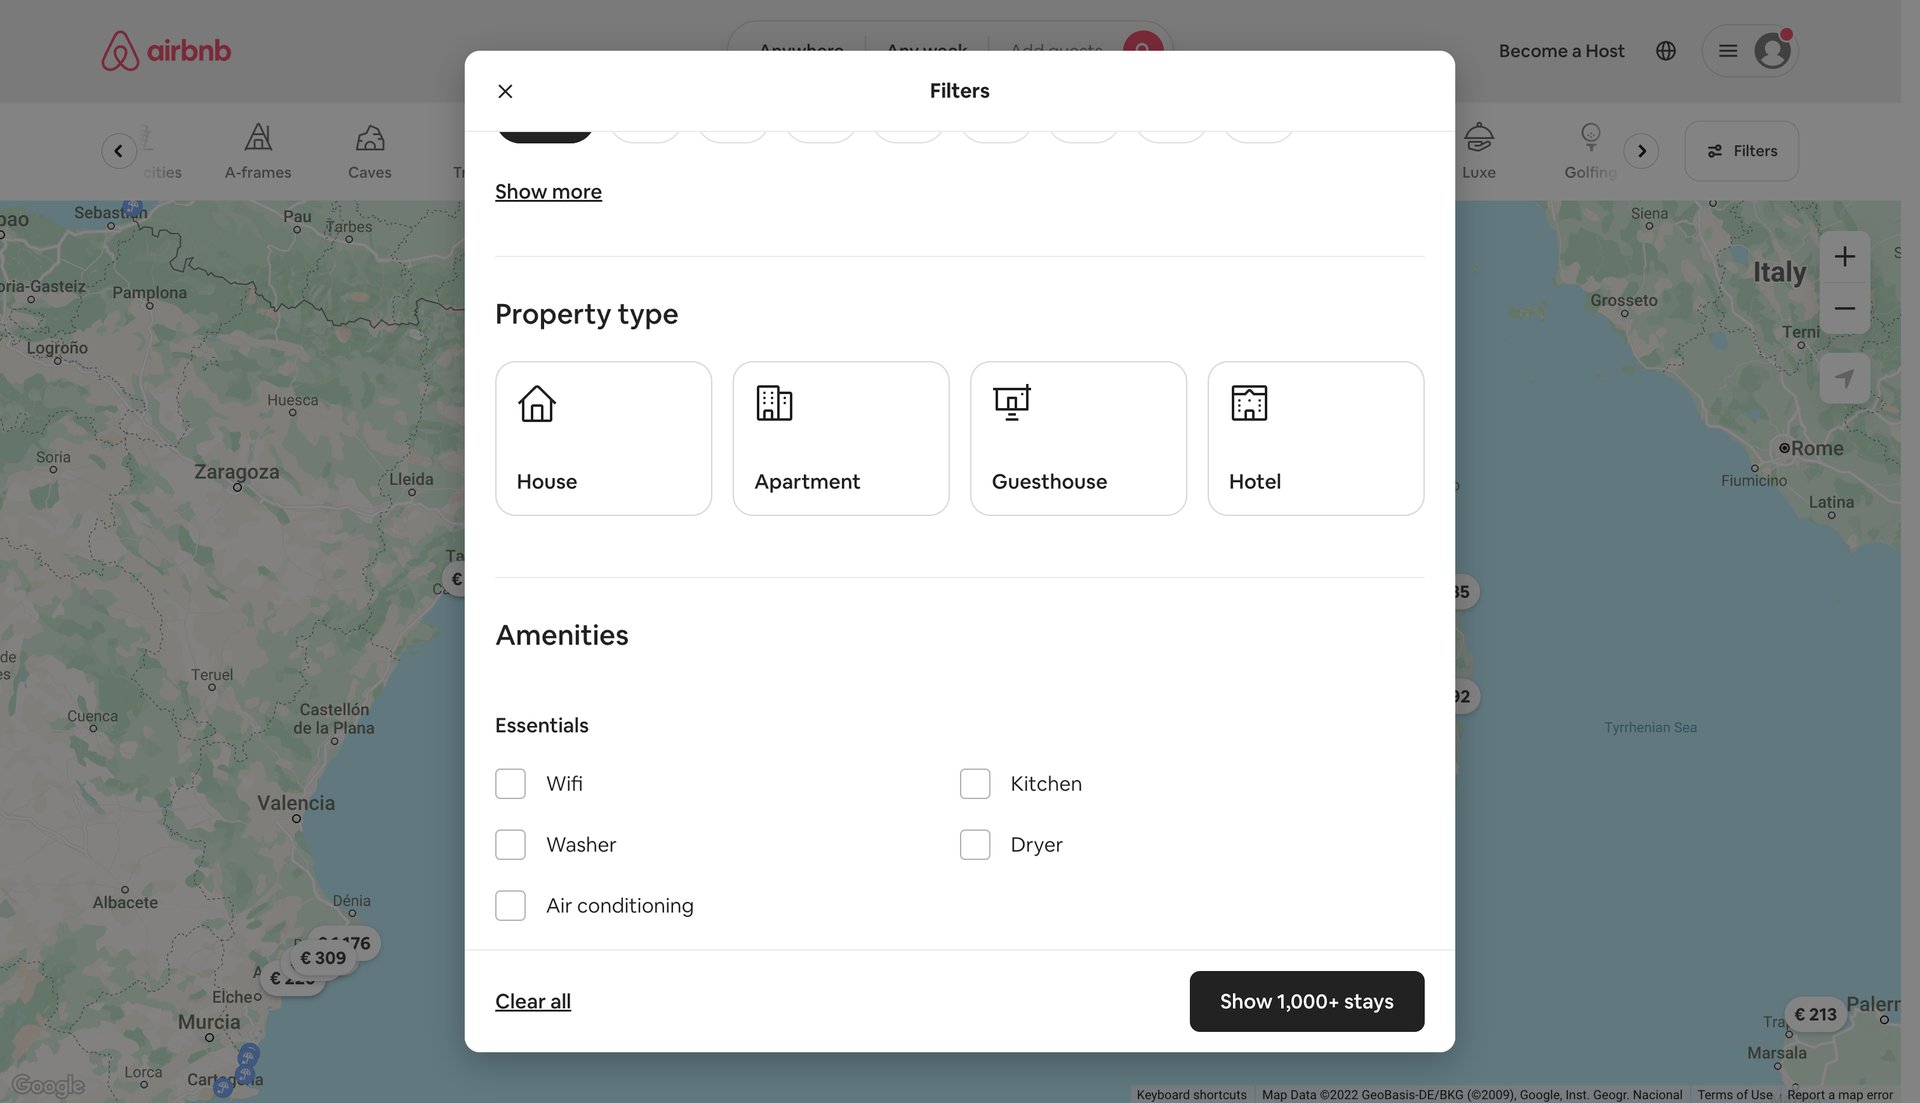Click the €213 price marker near Palermo
Screen dimensions: 1920x1103
pos(1815,1014)
